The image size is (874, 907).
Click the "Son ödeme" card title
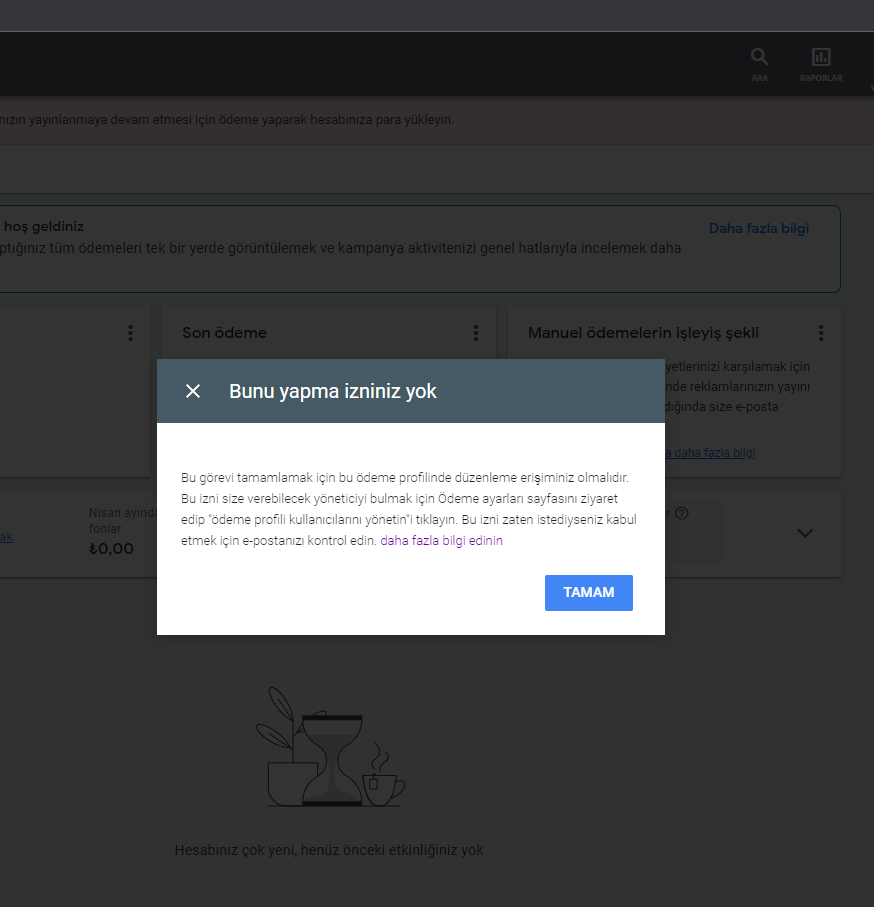coord(224,333)
